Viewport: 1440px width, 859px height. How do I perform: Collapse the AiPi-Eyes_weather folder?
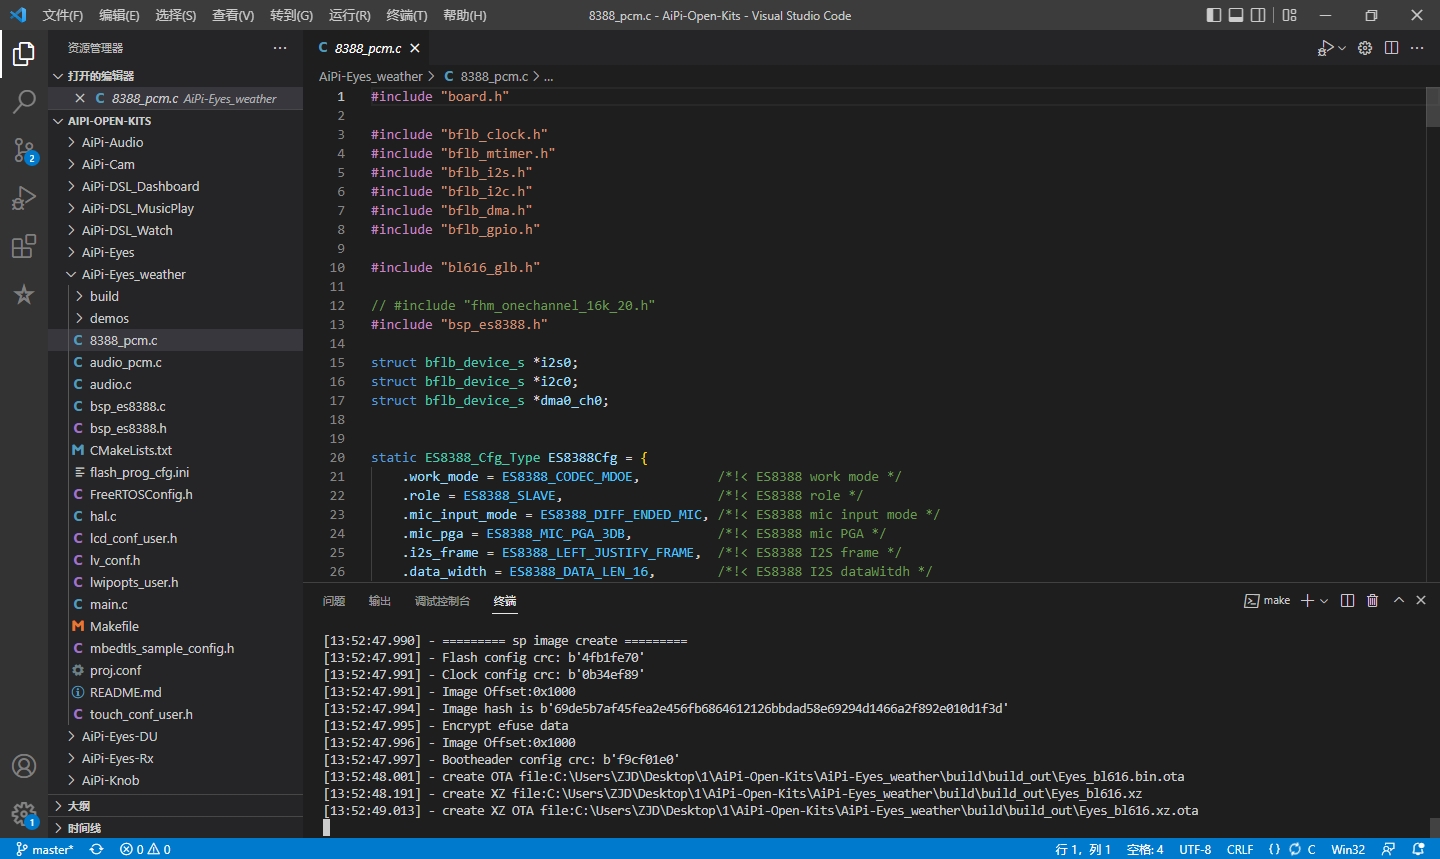pos(175,275)
